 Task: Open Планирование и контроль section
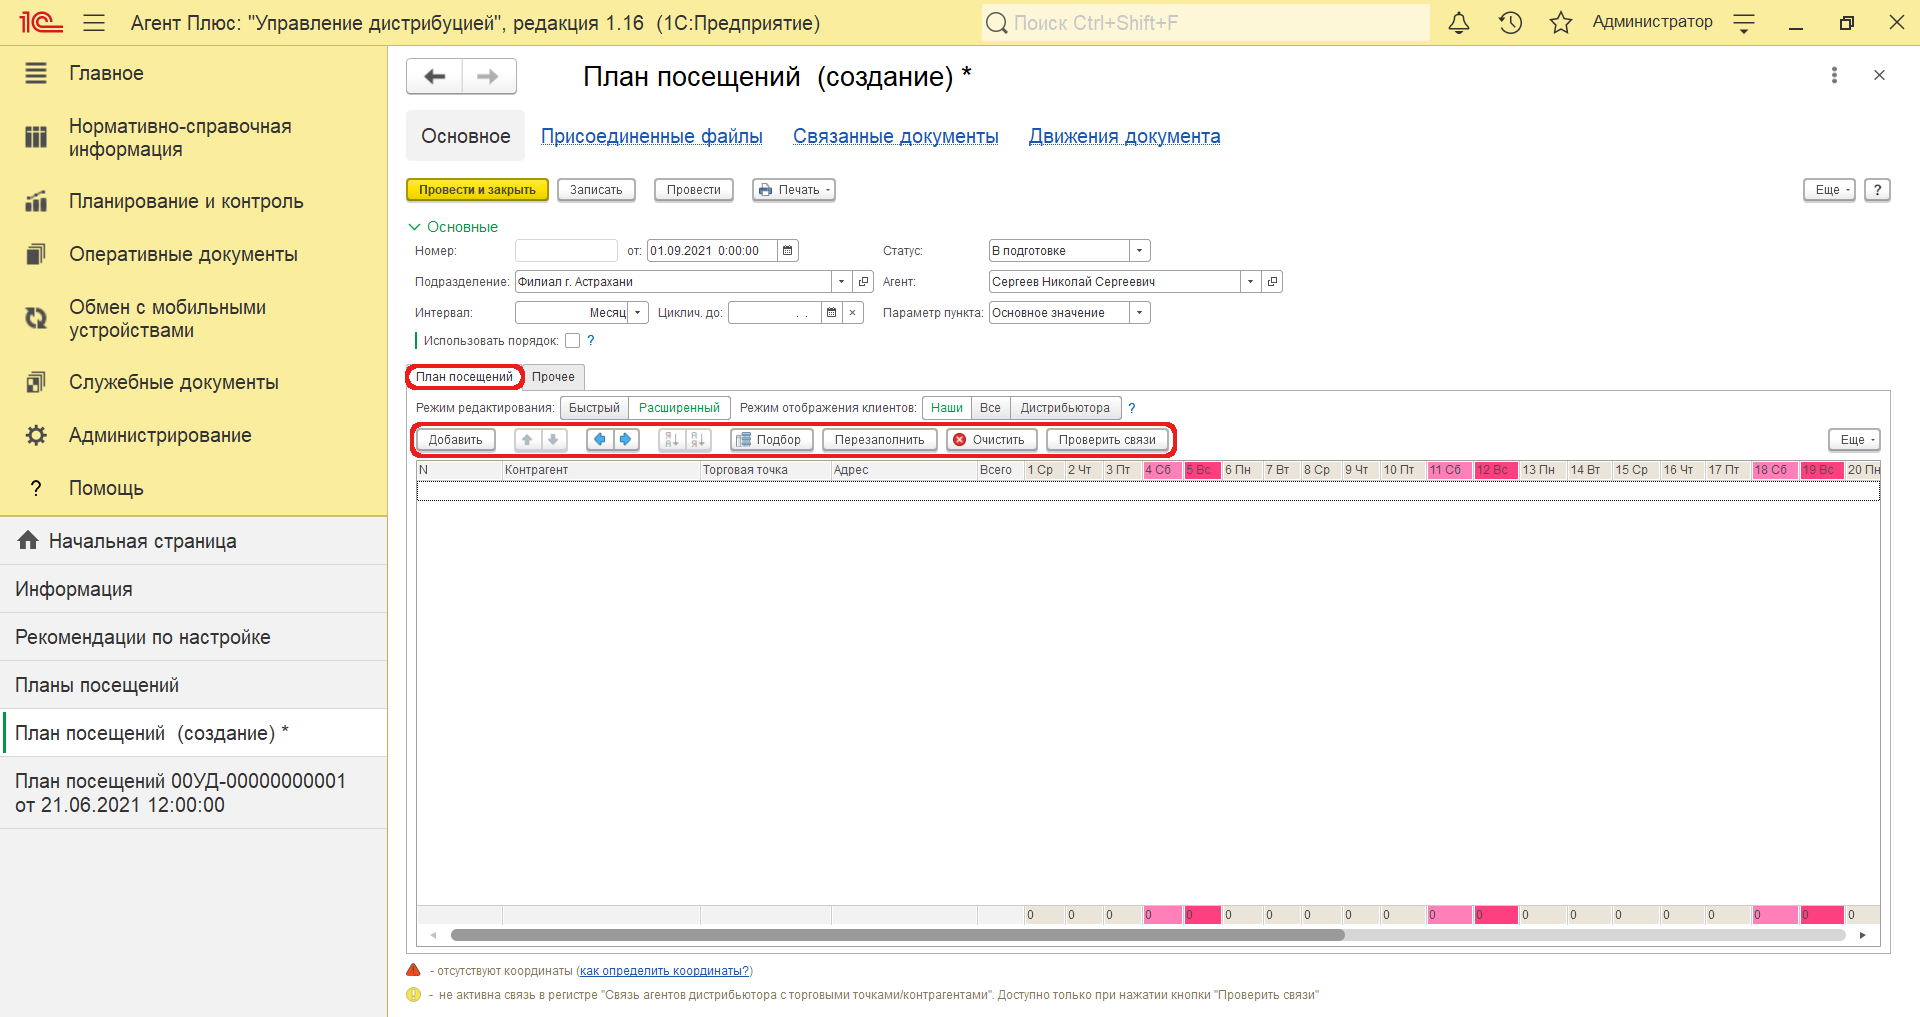coord(186,201)
